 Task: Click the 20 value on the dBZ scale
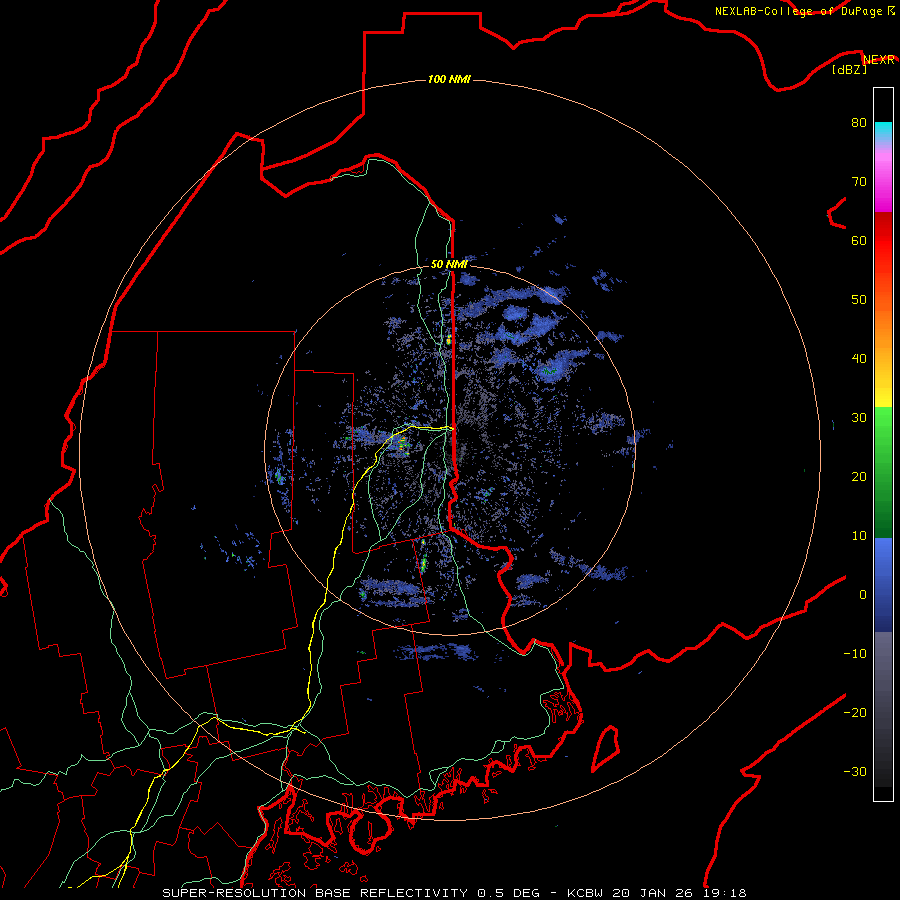click(x=859, y=477)
